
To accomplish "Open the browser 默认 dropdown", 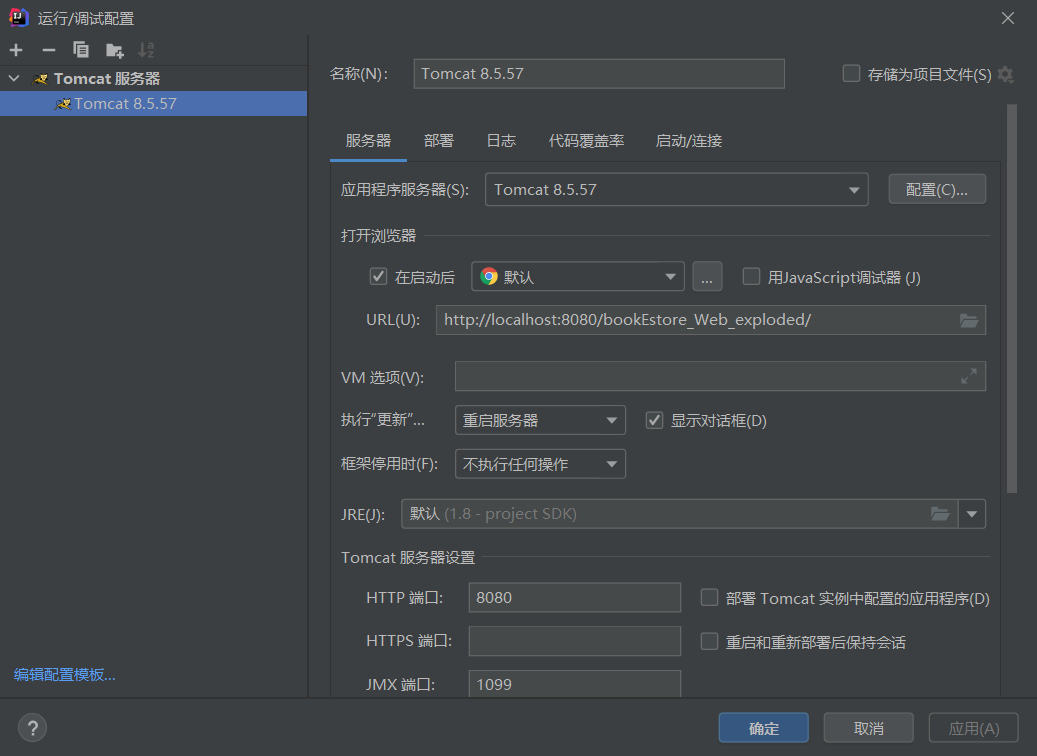I will point(578,276).
